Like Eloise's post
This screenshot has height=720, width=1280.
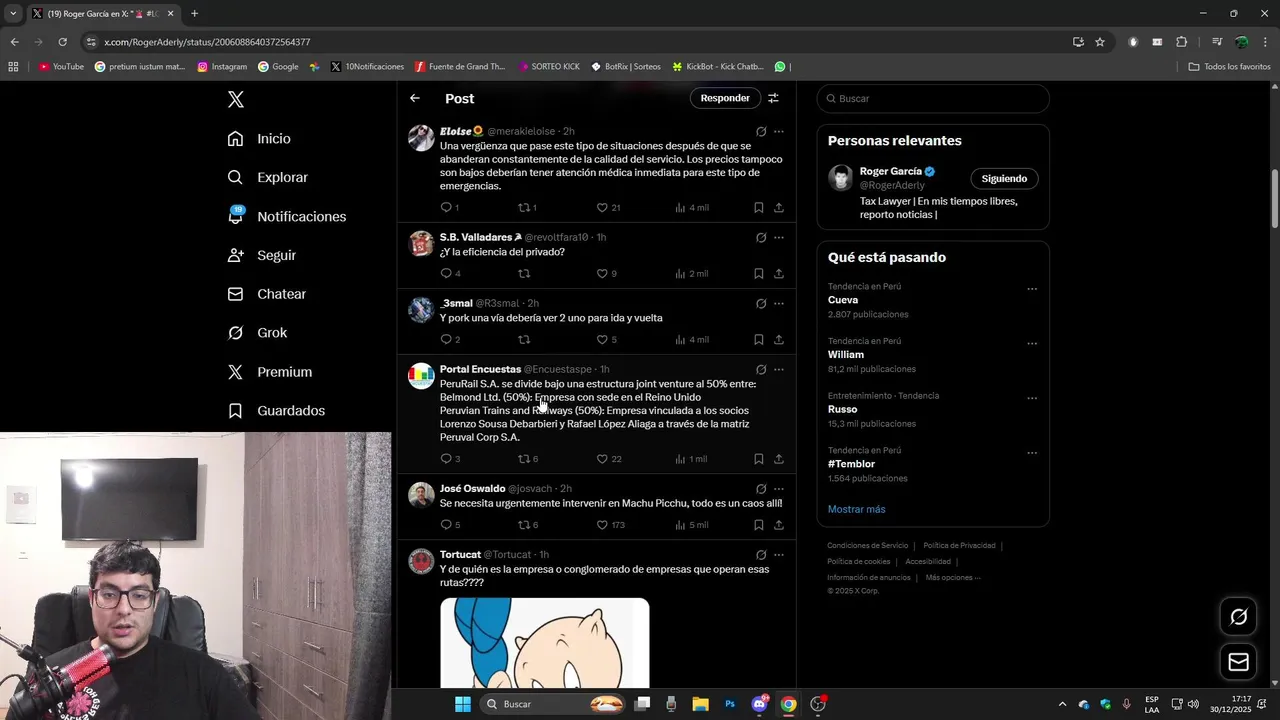[x=602, y=208]
